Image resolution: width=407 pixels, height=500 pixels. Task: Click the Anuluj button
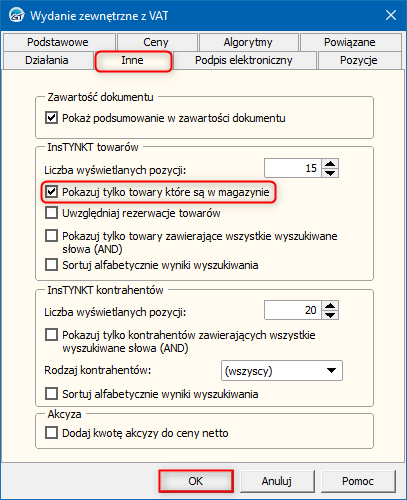point(277,481)
